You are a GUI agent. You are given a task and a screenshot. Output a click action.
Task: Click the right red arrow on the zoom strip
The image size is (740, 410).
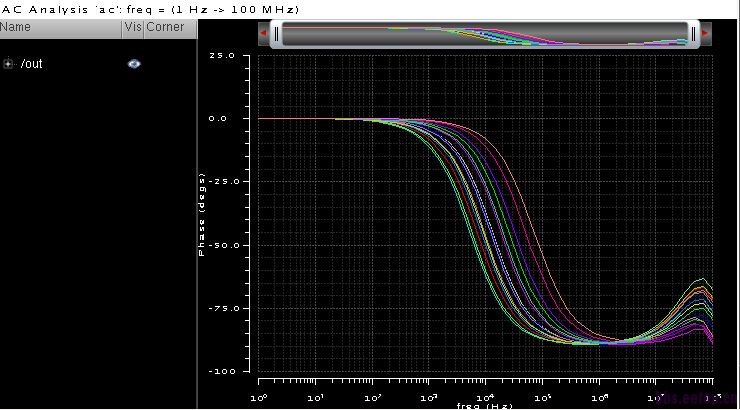tap(705, 33)
